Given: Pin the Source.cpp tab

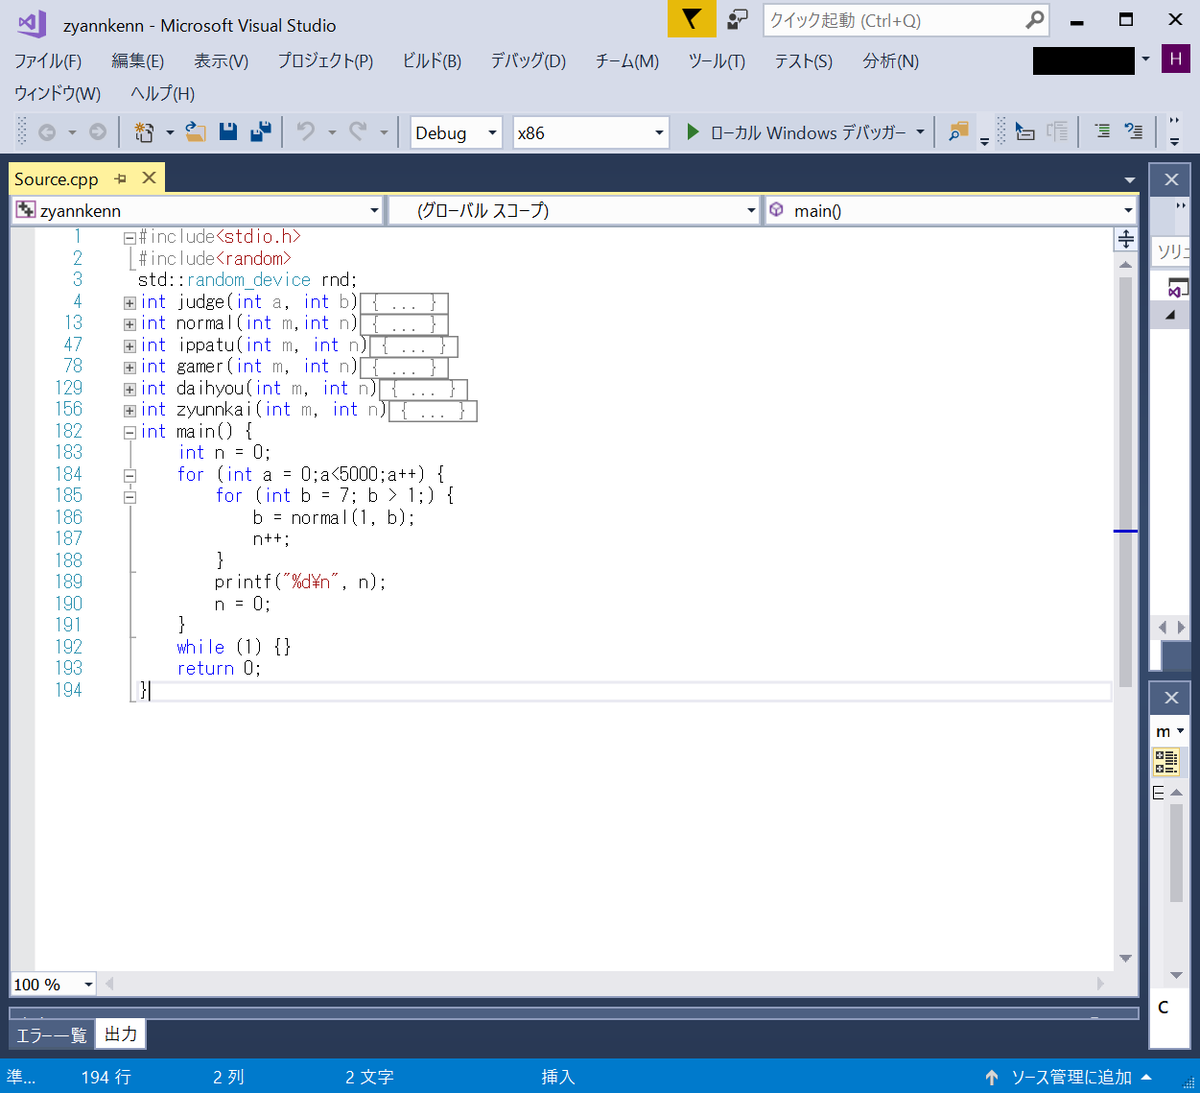Looking at the screenshot, I should tap(121, 179).
